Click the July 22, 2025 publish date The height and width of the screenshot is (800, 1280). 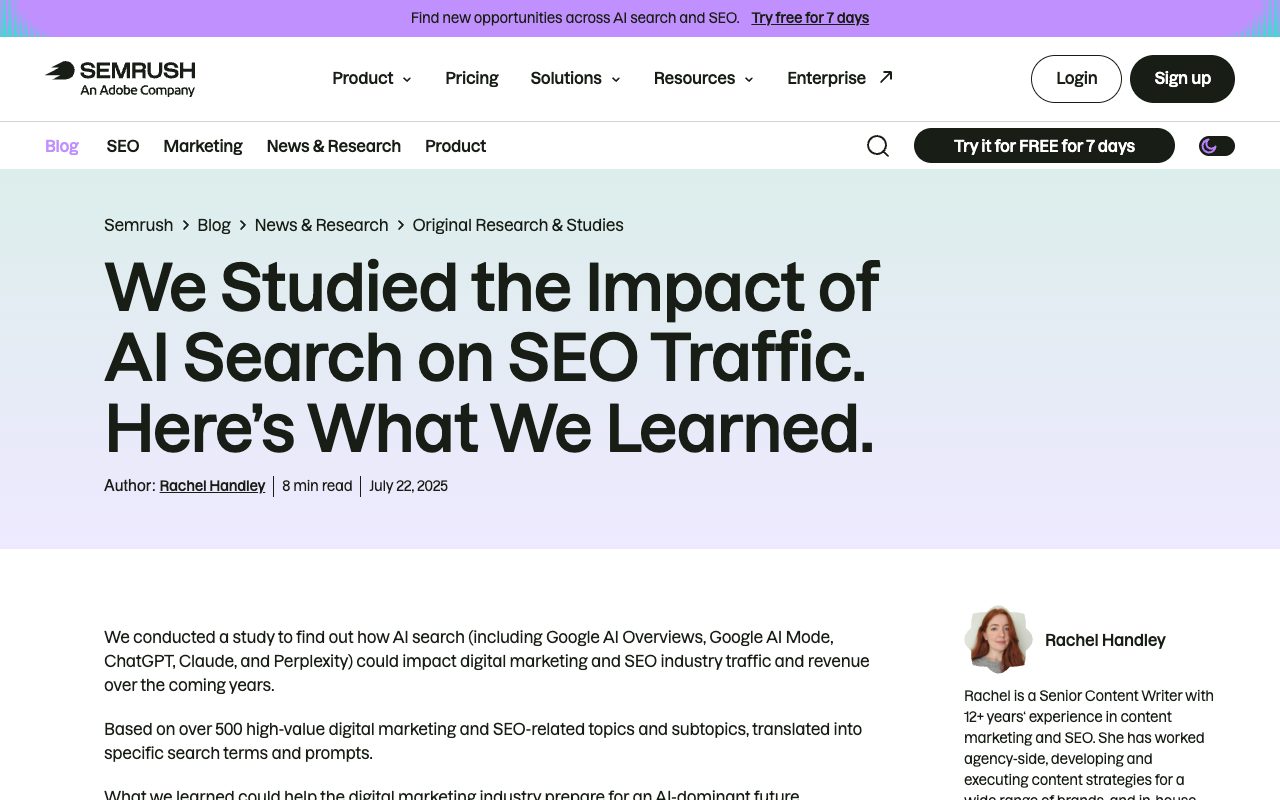[x=408, y=486]
